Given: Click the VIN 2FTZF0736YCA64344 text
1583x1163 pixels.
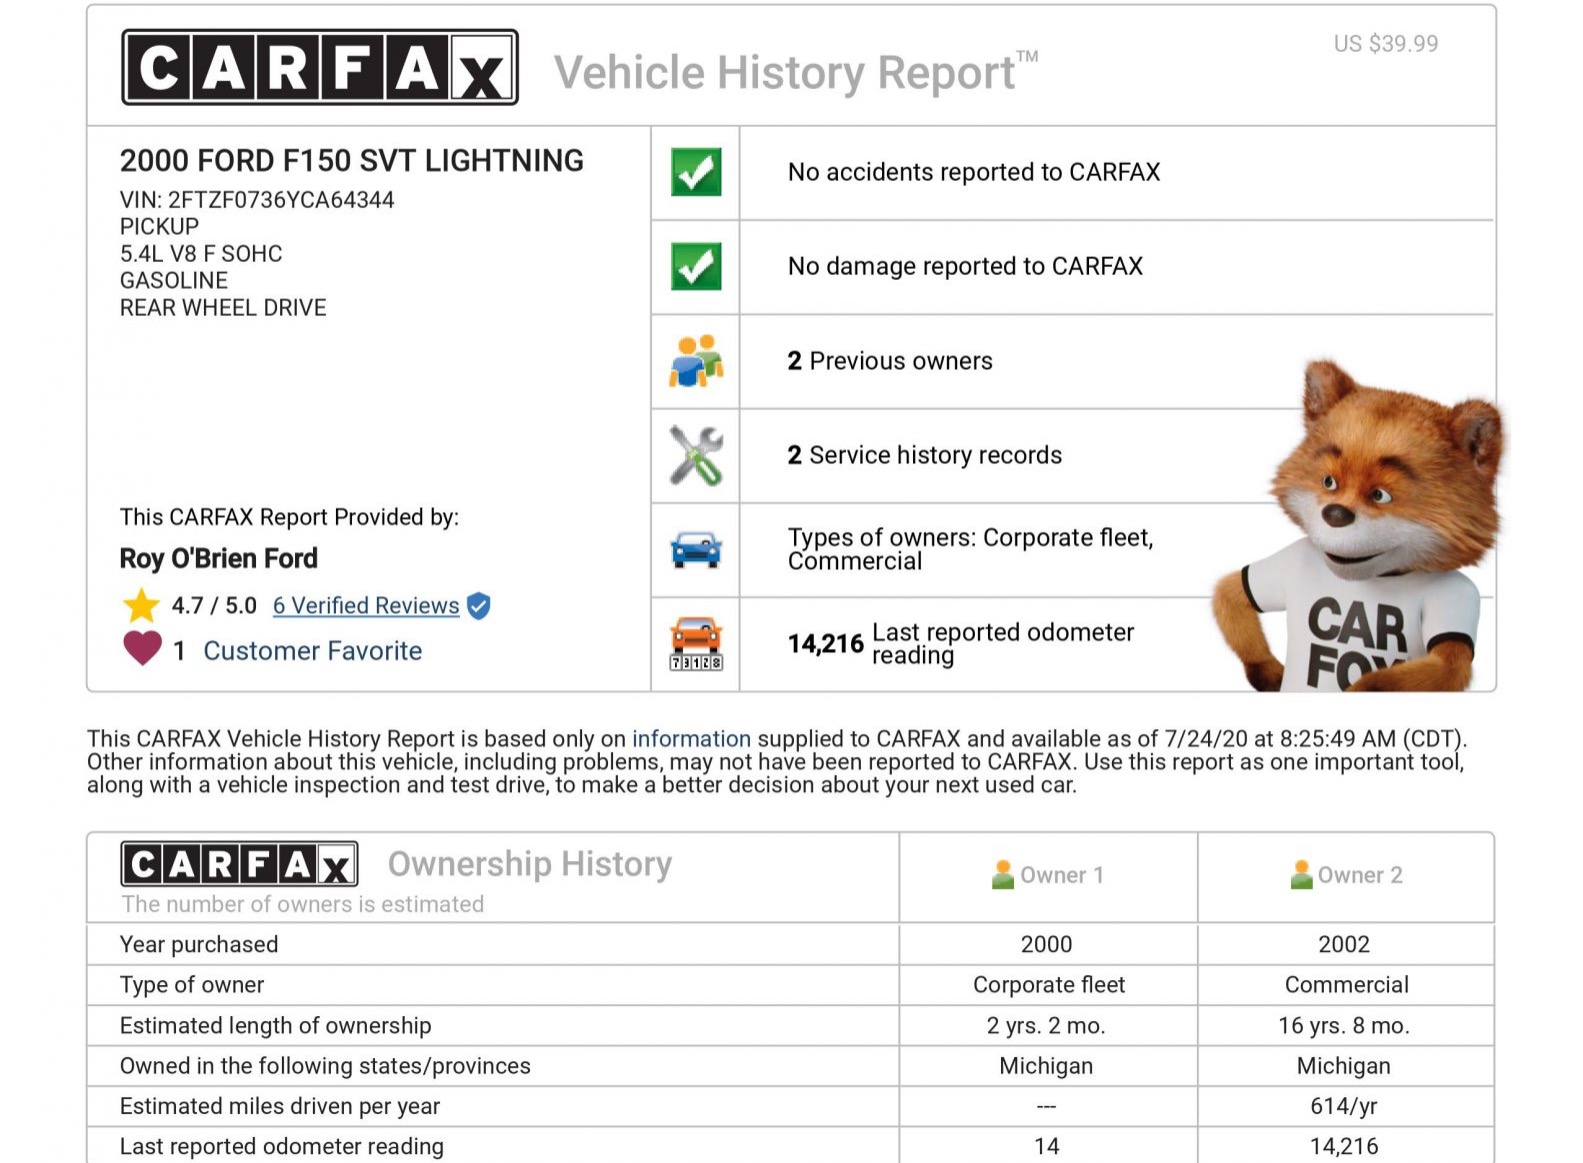Looking at the screenshot, I should click(x=257, y=200).
